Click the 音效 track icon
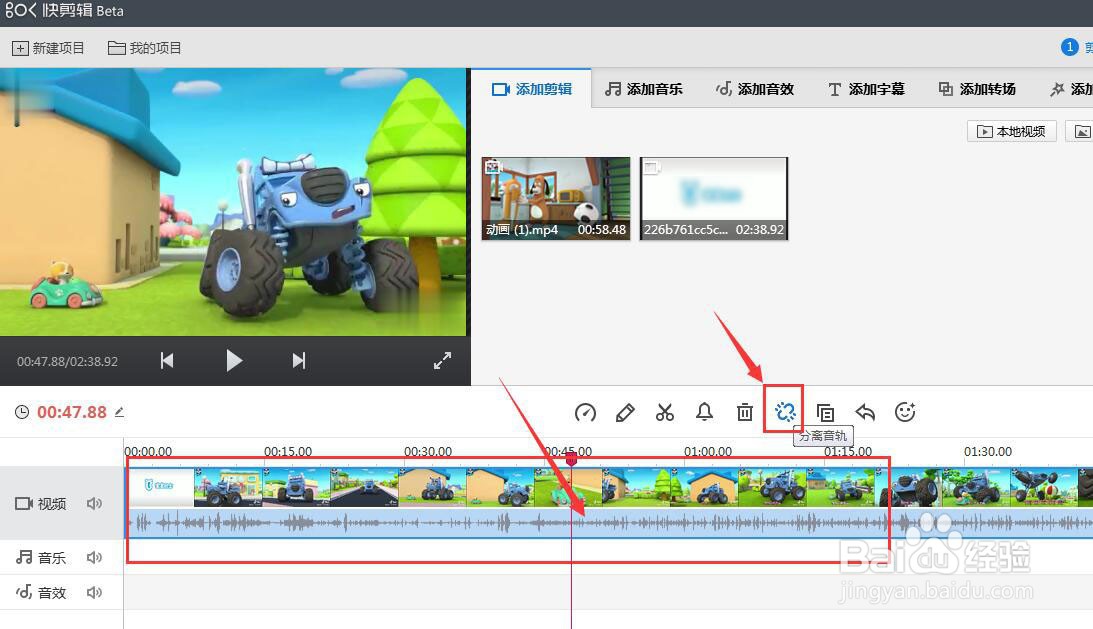 [x=24, y=592]
